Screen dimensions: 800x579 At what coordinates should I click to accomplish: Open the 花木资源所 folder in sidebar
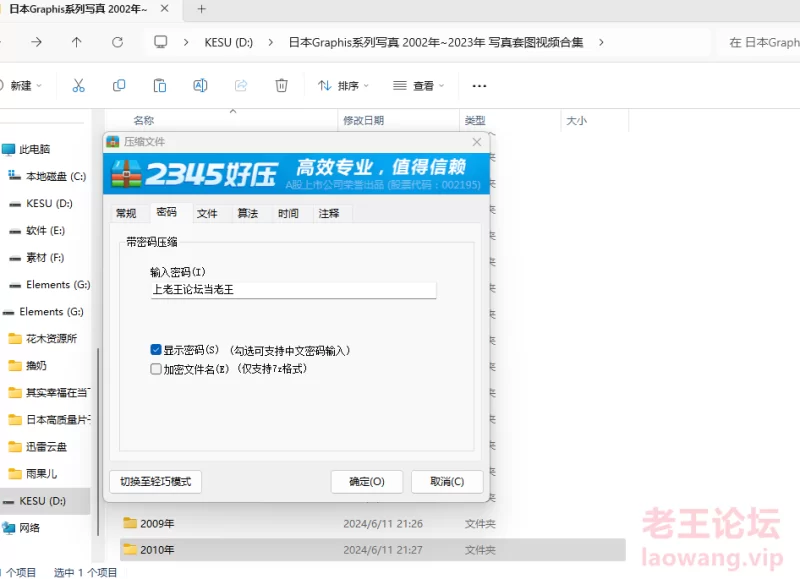click(x=45, y=339)
